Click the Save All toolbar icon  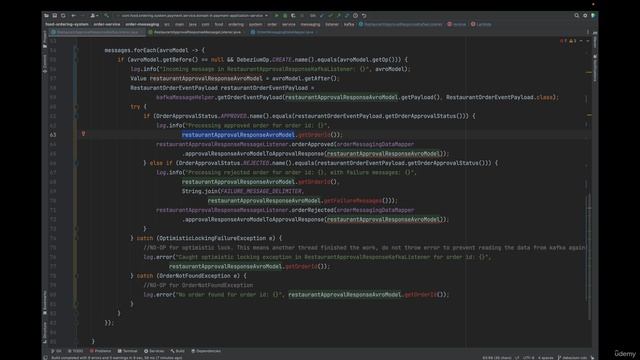pos(55,16)
